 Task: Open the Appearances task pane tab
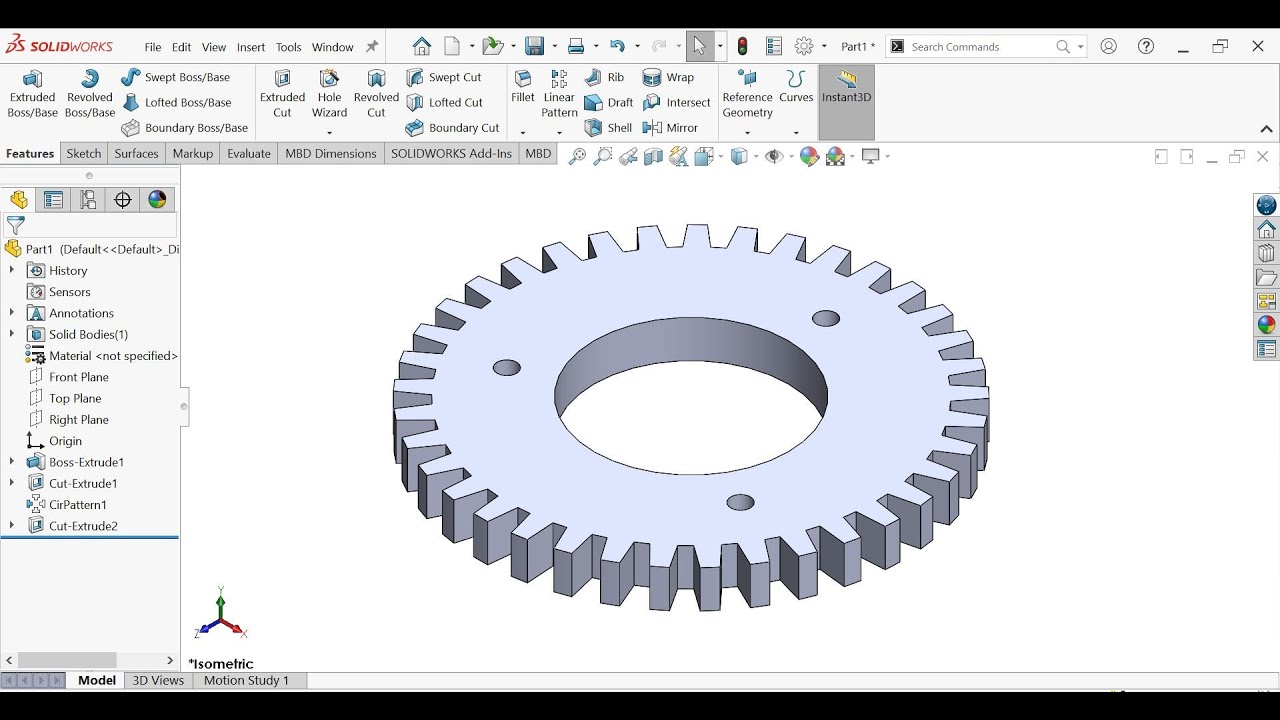[1267, 325]
